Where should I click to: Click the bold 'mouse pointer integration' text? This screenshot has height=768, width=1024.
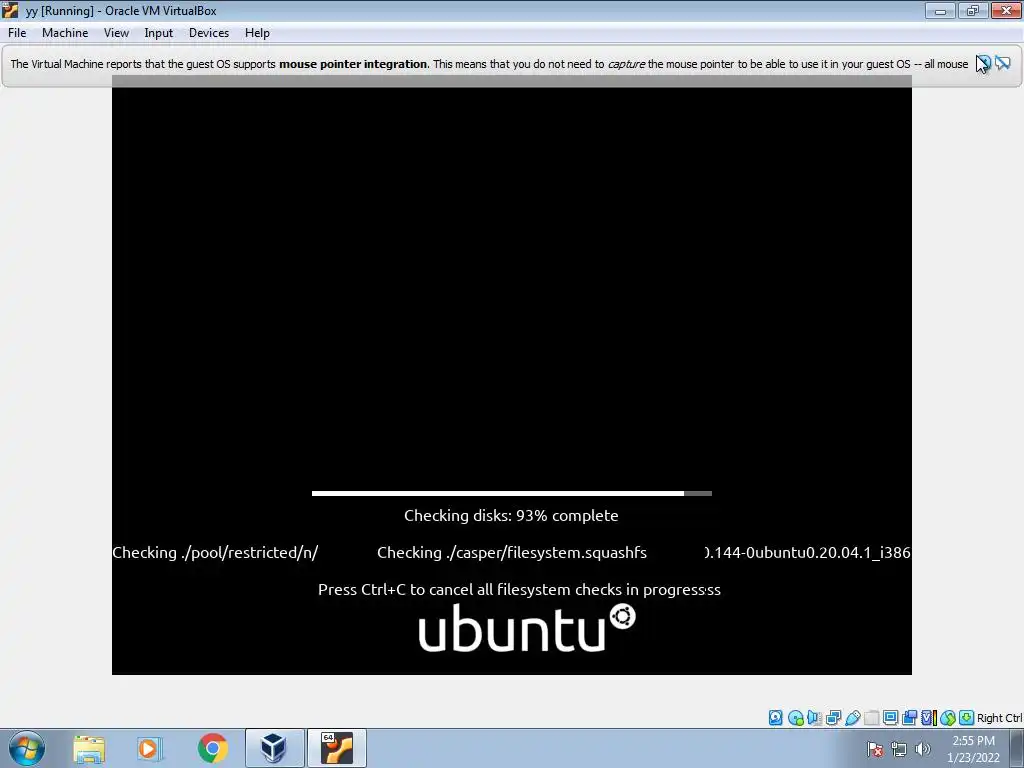[x=353, y=64]
